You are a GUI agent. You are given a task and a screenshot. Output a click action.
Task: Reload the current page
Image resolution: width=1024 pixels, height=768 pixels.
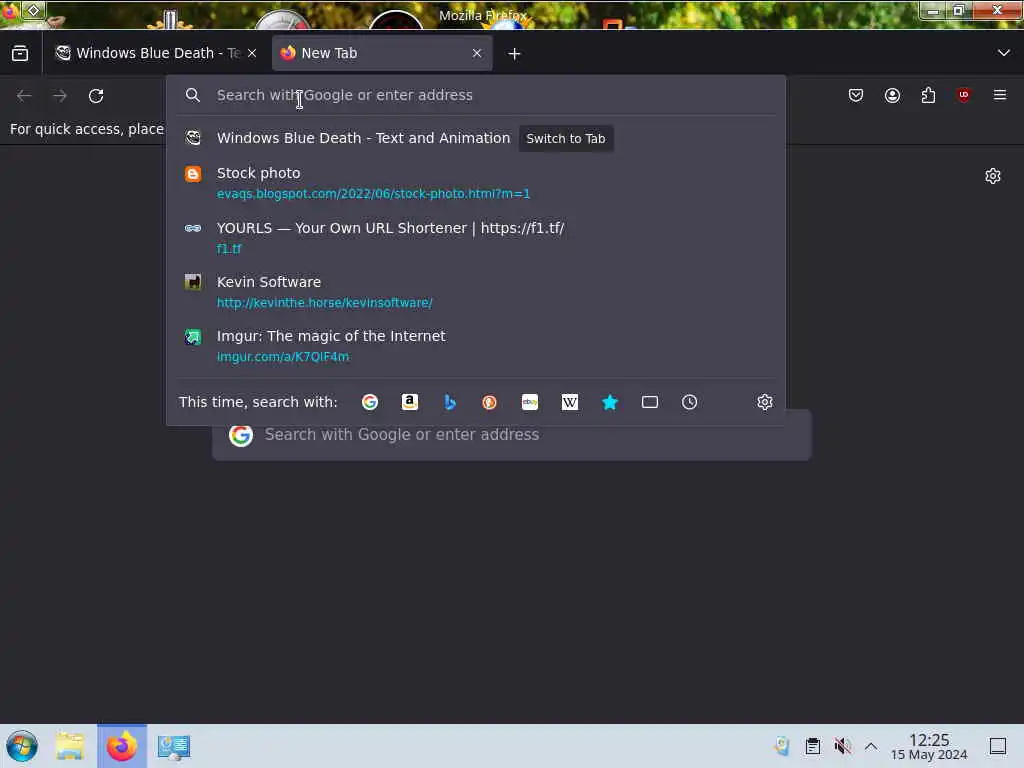coord(96,95)
